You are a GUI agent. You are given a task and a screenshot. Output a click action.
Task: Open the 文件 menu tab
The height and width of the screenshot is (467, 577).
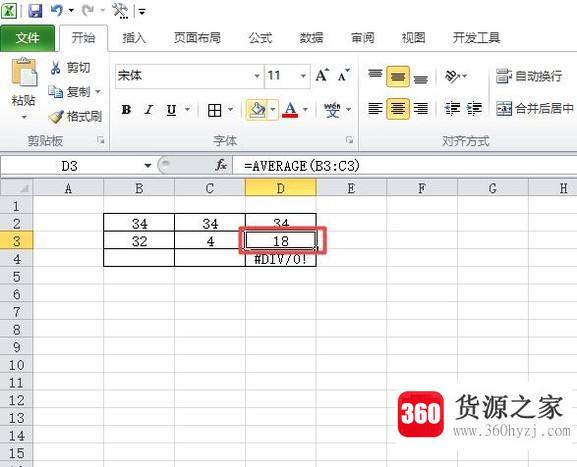pos(28,38)
